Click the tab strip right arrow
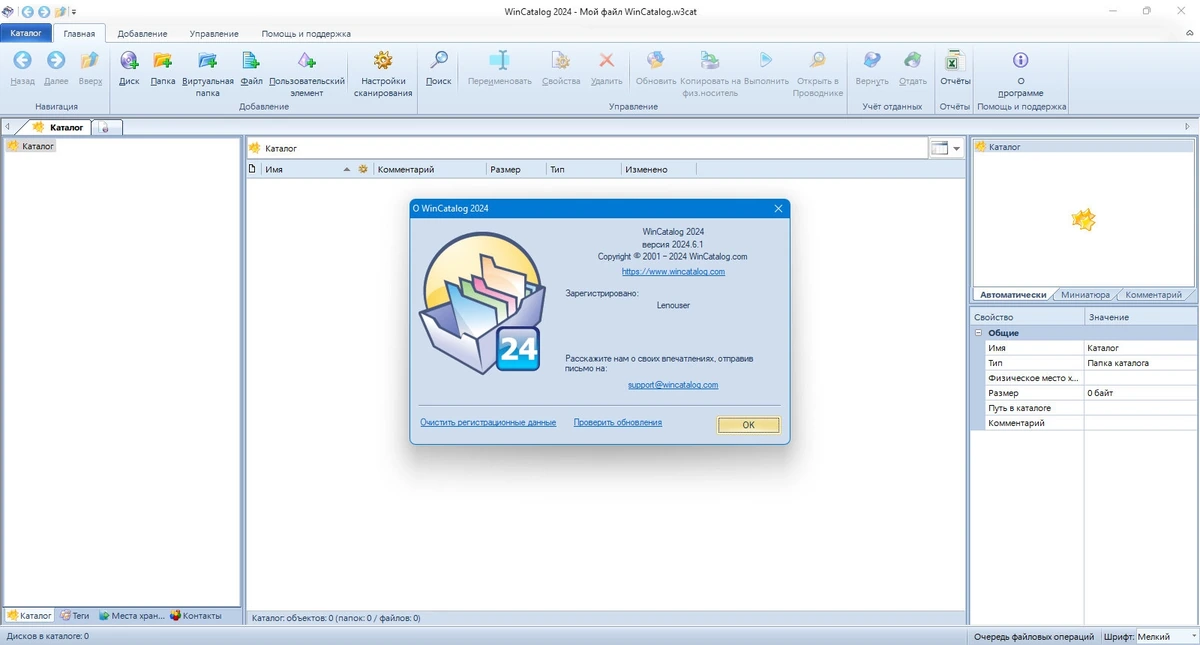 pyautogui.click(x=1188, y=127)
